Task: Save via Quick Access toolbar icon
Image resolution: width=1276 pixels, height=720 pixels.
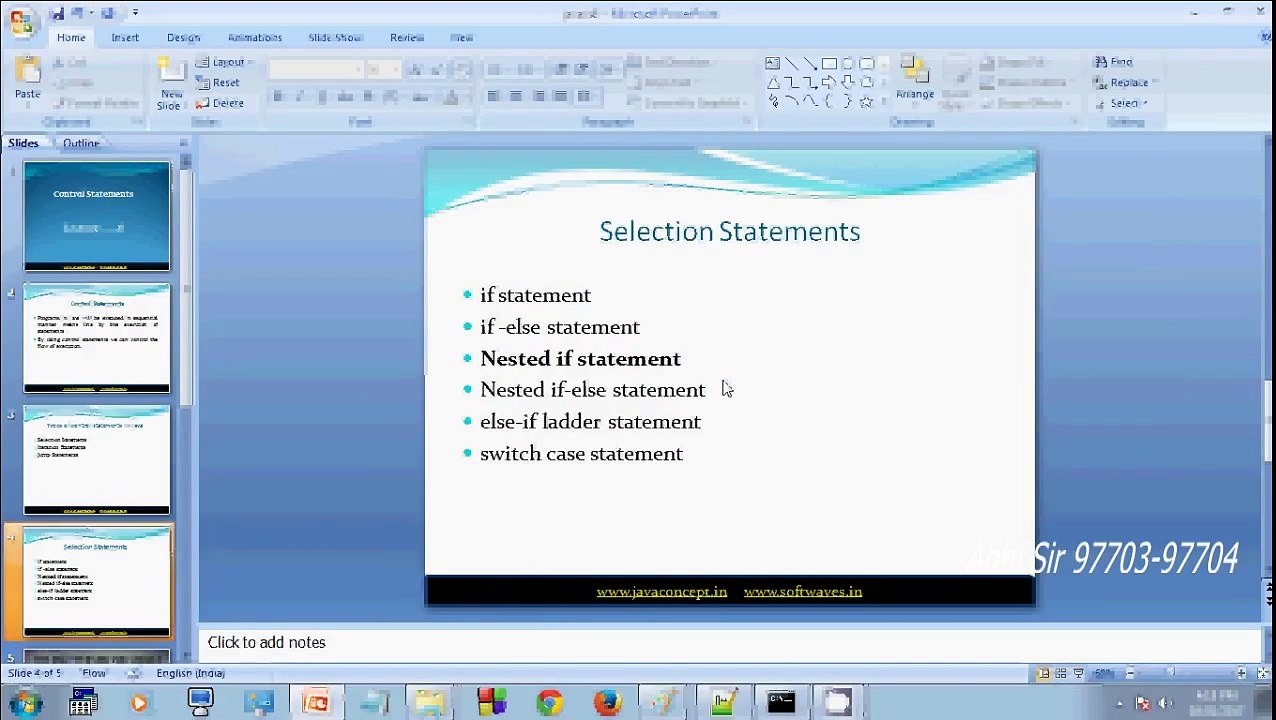Action: click(57, 13)
